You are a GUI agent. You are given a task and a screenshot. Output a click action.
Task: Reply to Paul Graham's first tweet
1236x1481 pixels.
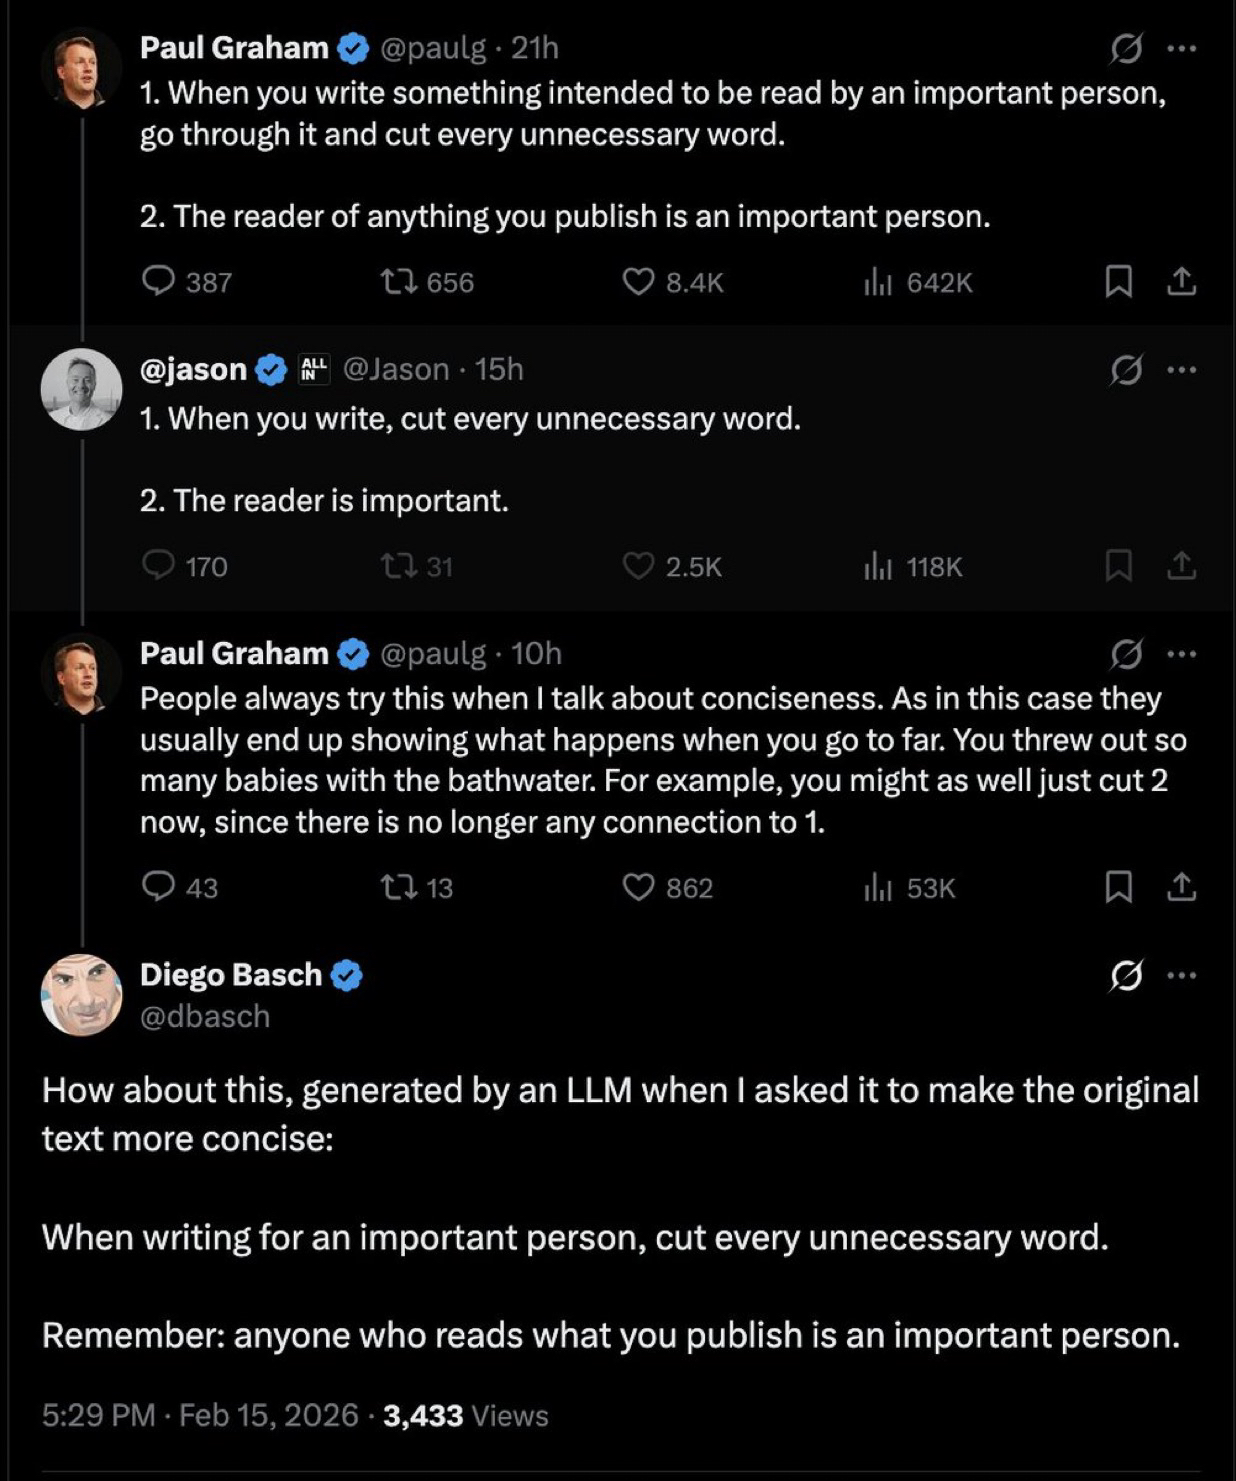click(x=159, y=282)
